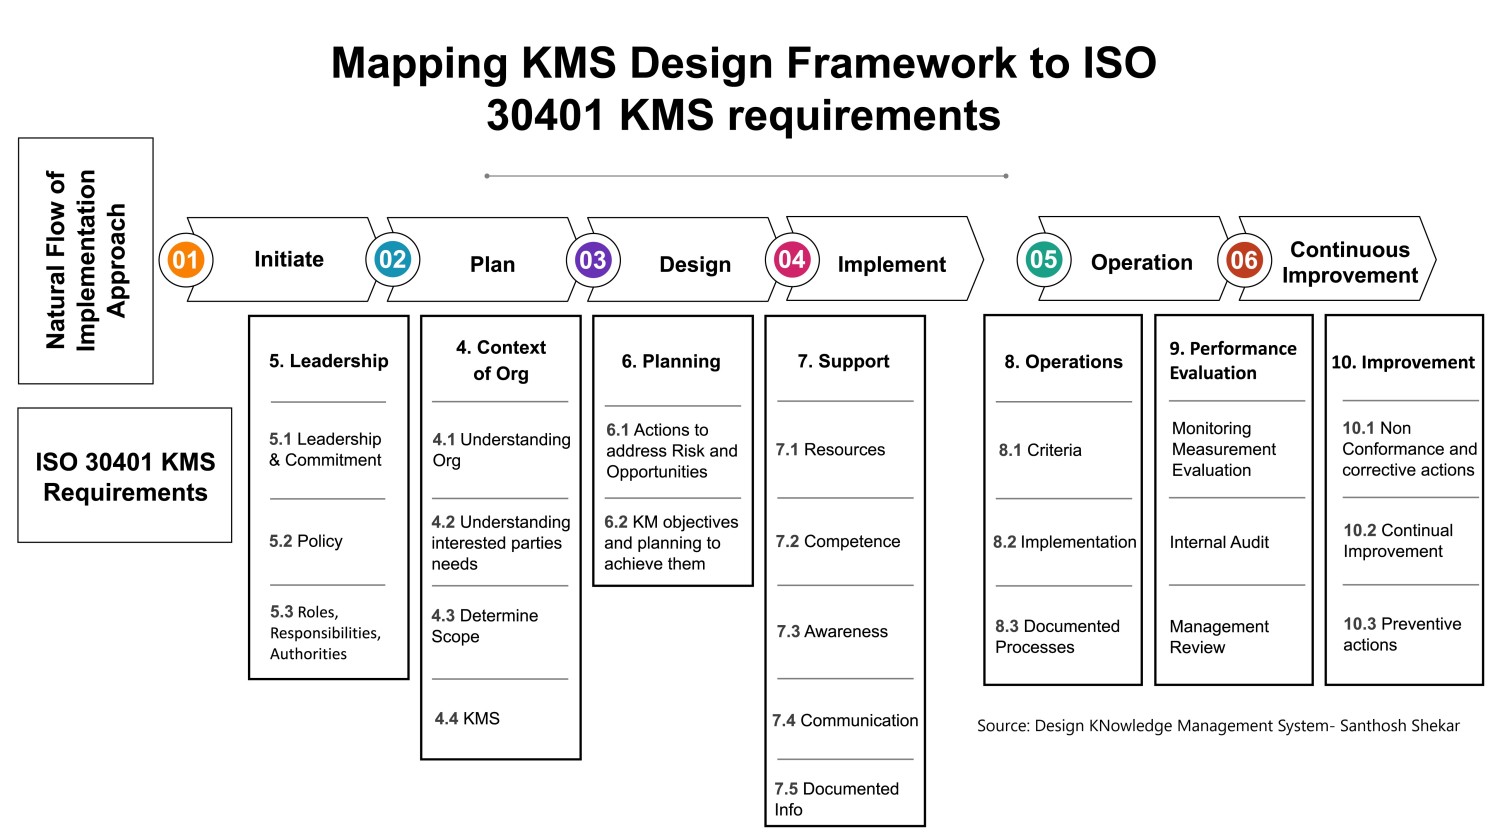This screenshot has width=1488, height=836.
Task: Click the slide title heading
Action: [743, 89]
